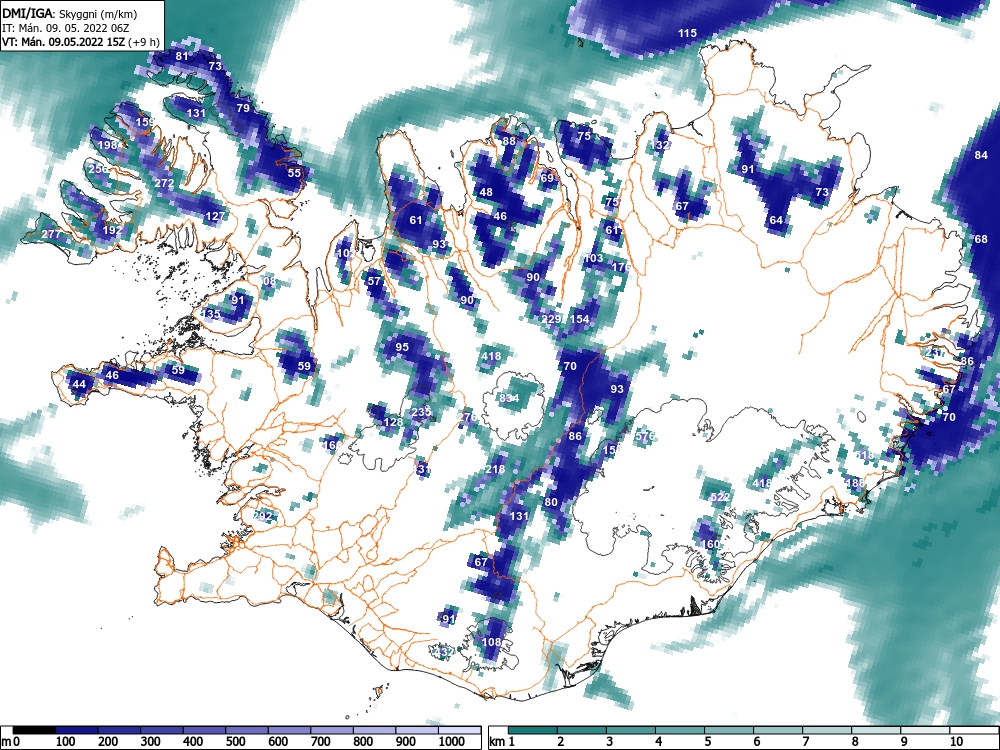Screen dimensions: 1000x750
Task: Select the value 132 in the northeast
Action: pos(660,145)
